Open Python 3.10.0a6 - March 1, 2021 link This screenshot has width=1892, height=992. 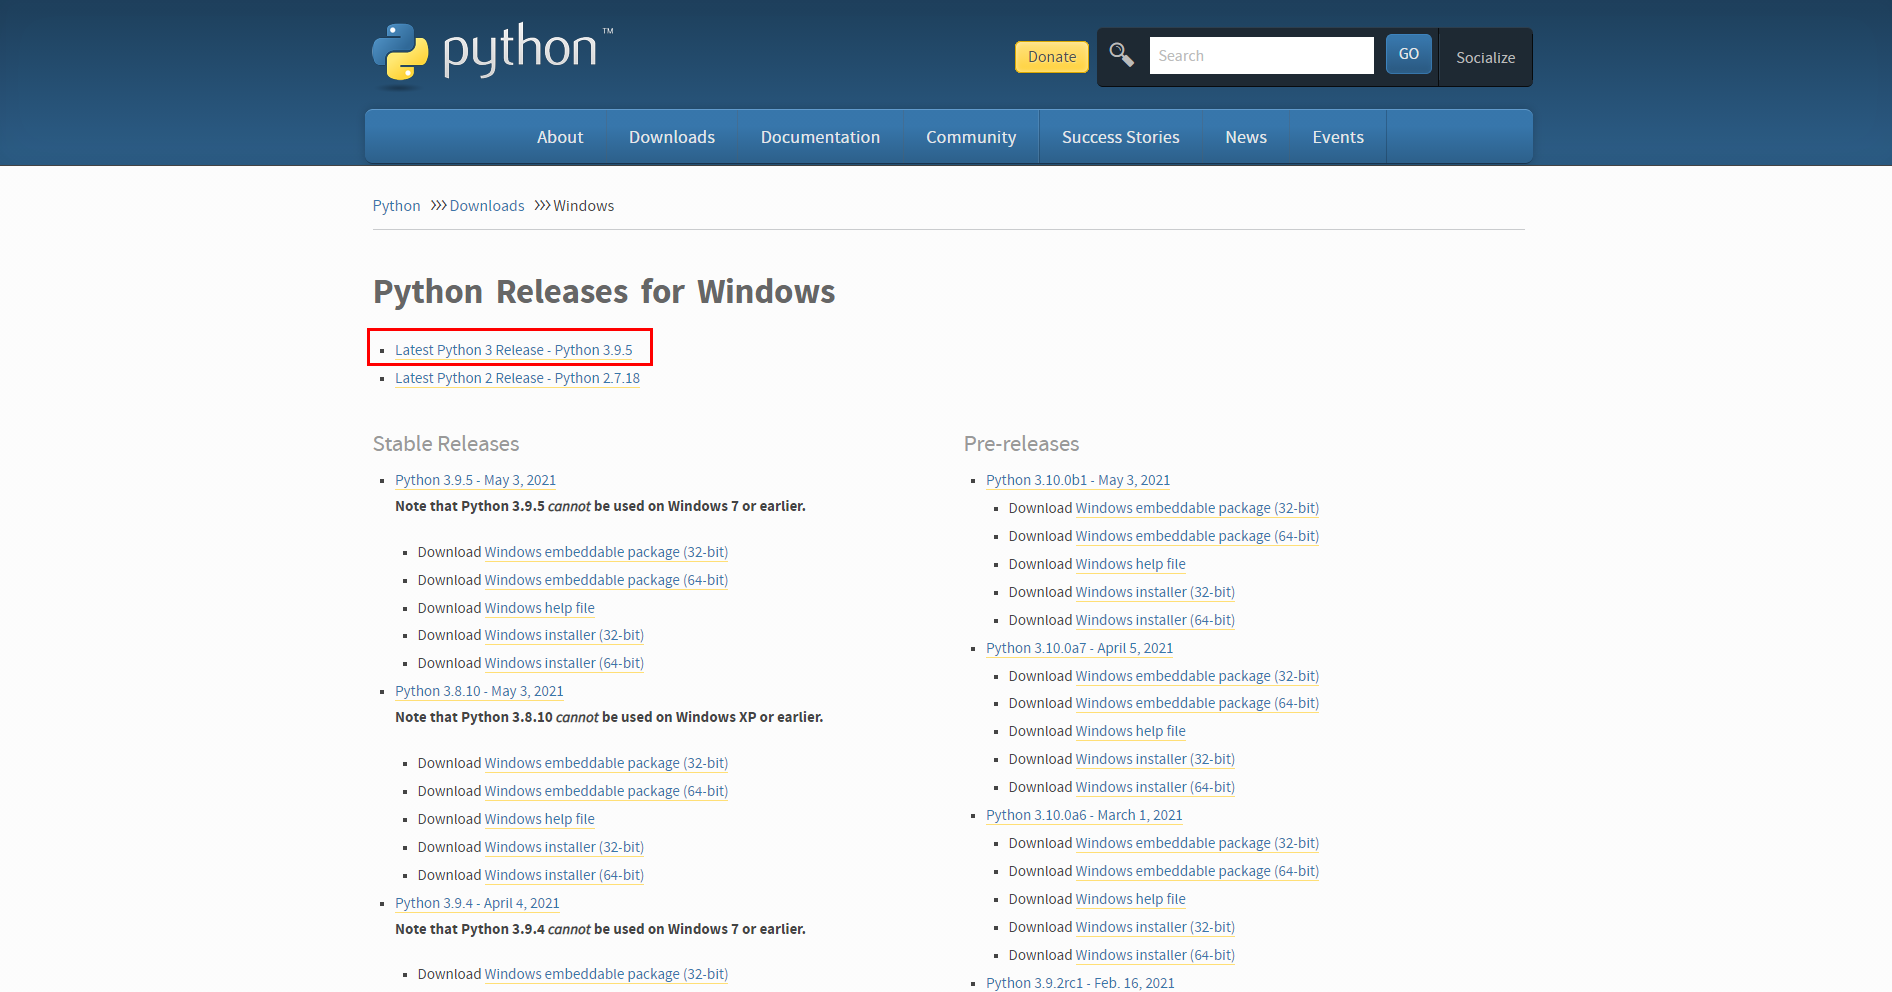1084,815
